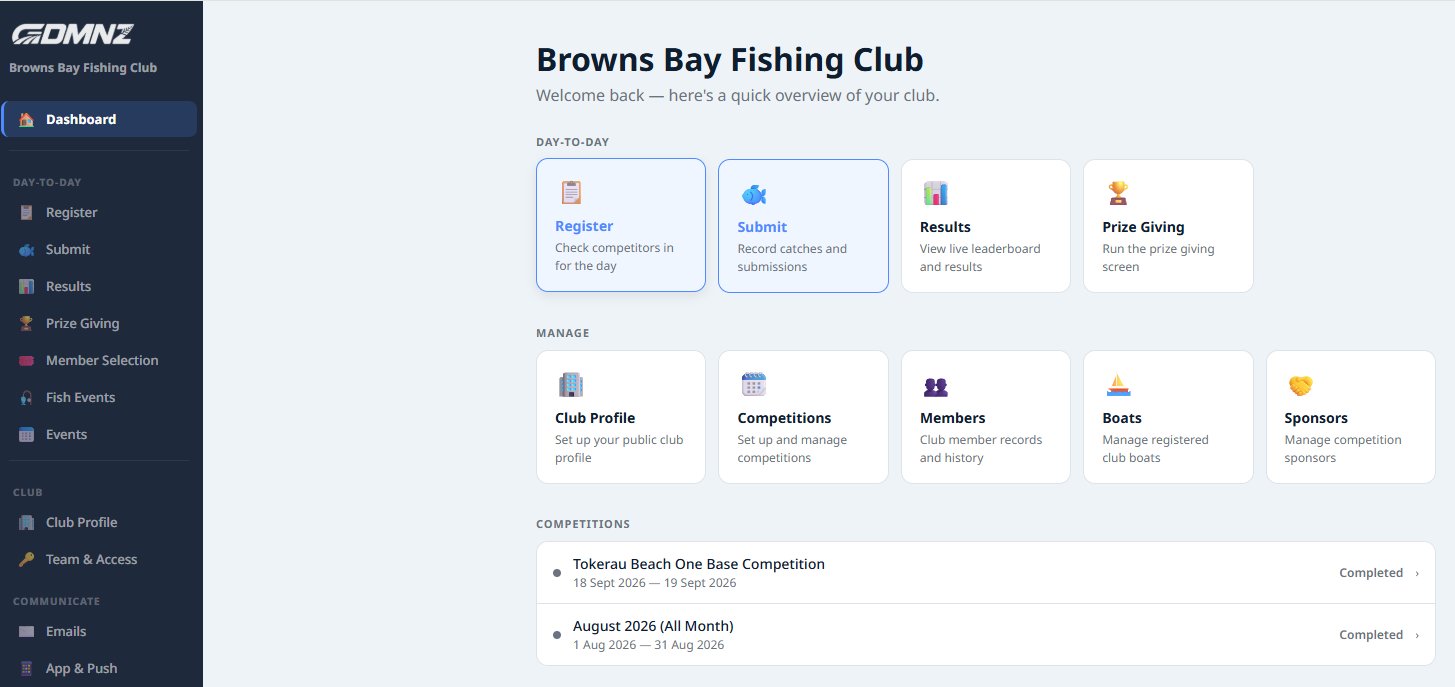
Task: Click the phone icon beside App & Push
Action: pyautogui.click(x=27, y=668)
